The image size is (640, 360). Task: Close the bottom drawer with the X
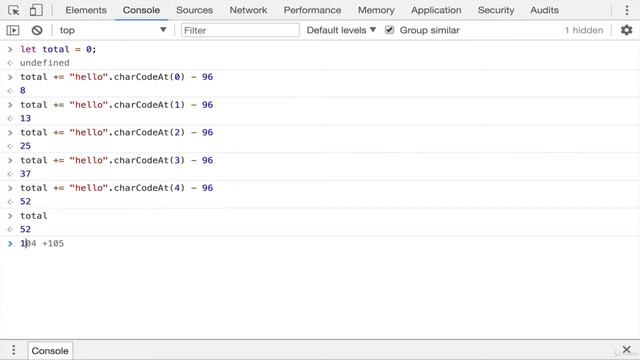[x=627, y=350]
